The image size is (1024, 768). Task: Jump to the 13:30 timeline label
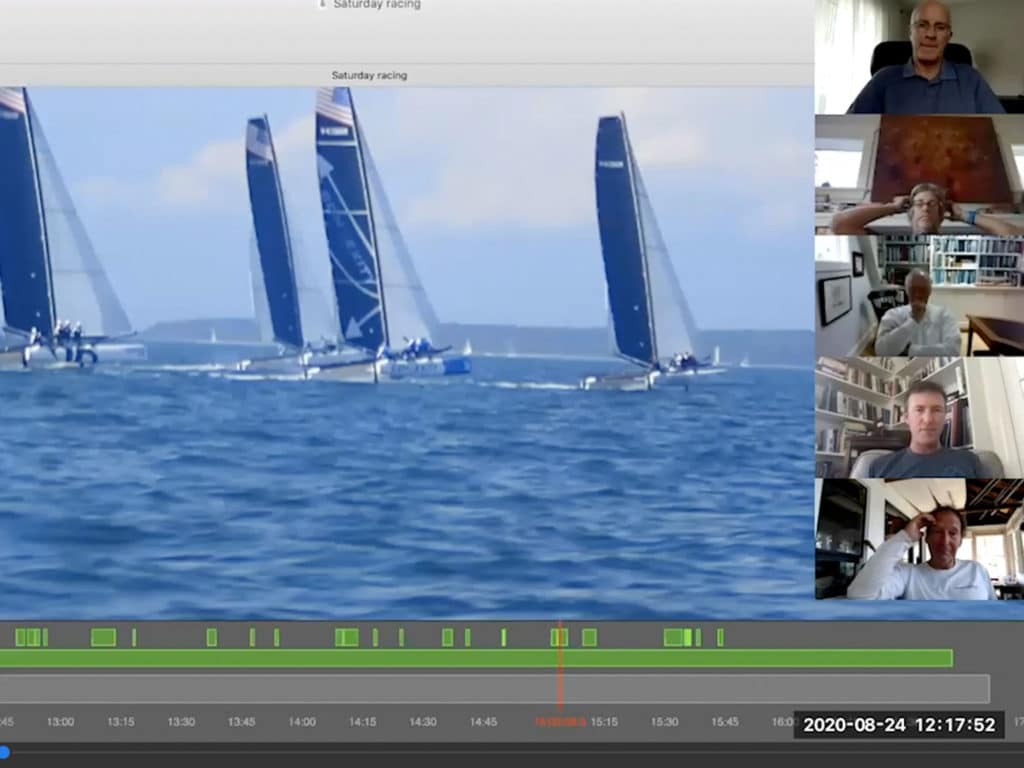(181, 721)
